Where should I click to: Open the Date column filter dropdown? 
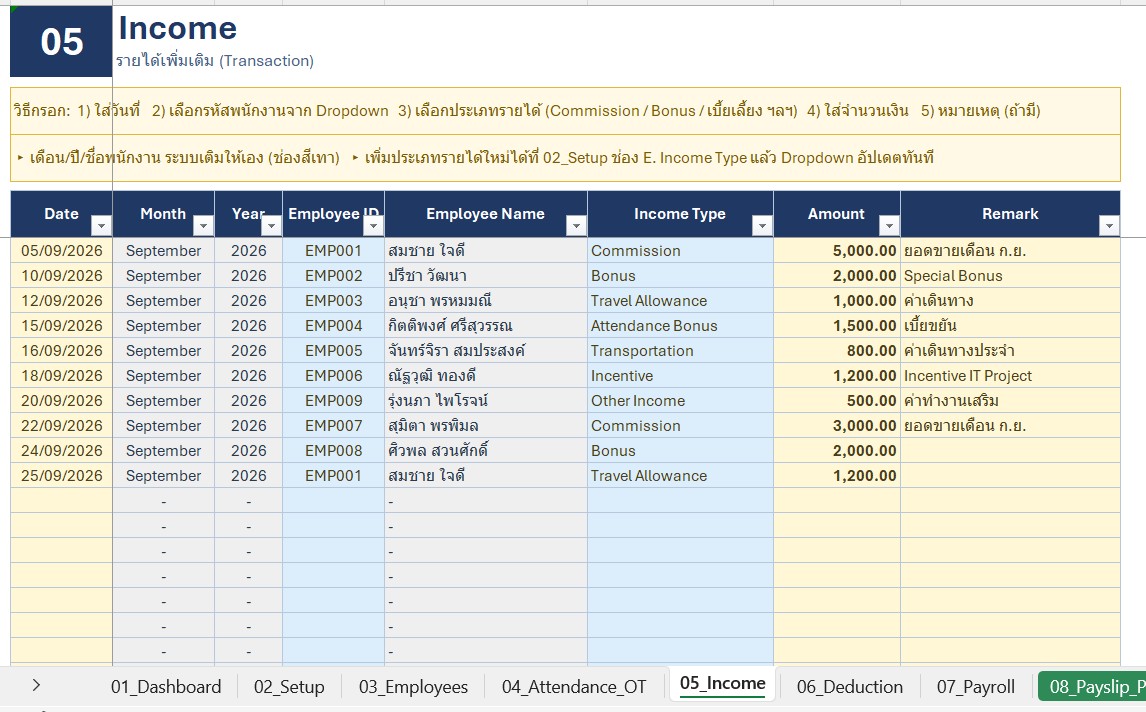click(102, 226)
